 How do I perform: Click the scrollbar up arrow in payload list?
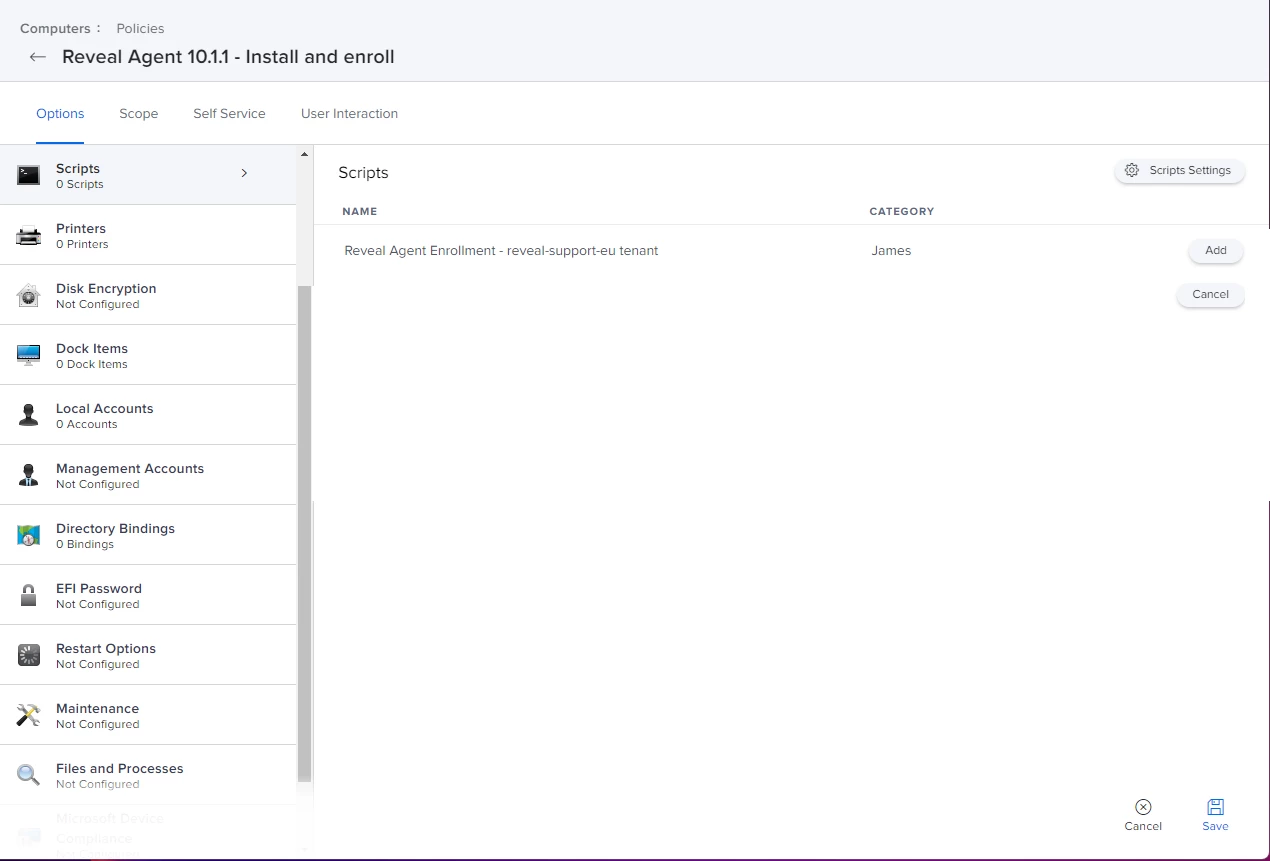[305, 154]
